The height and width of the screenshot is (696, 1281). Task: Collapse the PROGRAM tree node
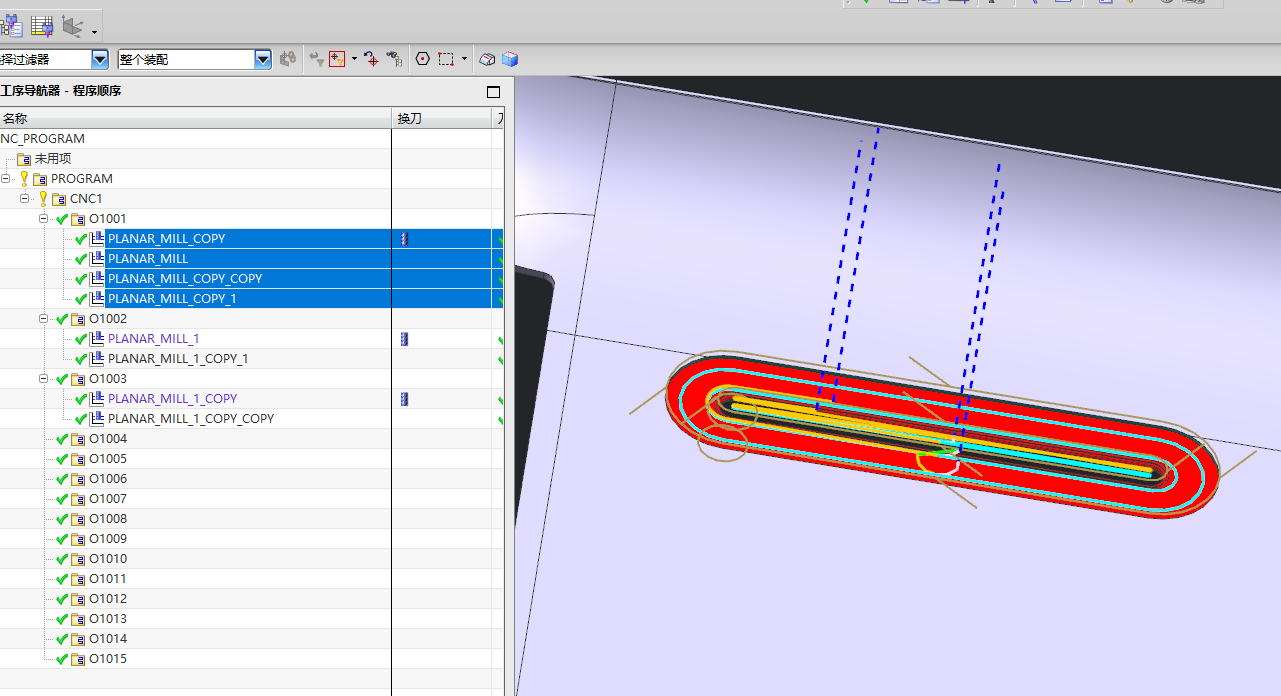(x=7, y=179)
